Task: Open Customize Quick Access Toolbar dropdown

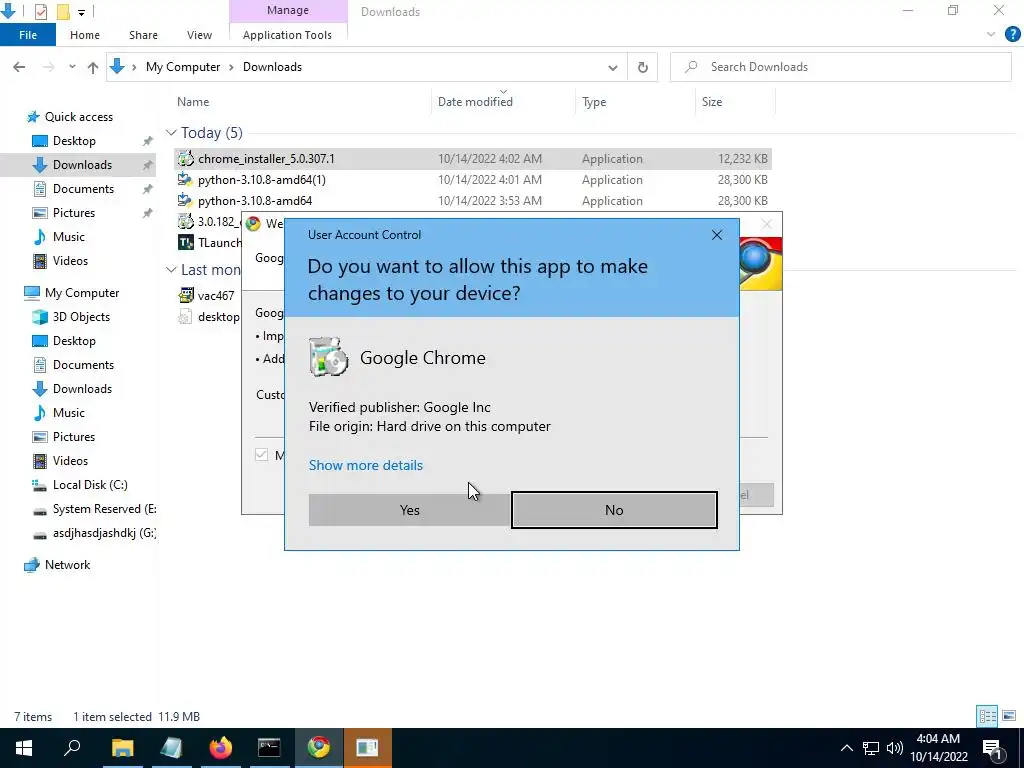Action: point(81,12)
